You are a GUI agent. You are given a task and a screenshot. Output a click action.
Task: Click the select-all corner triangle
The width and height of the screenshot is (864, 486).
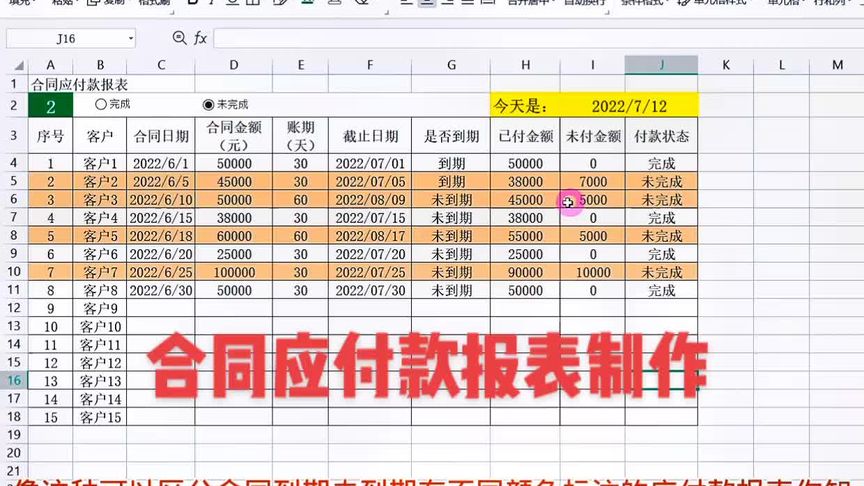pyautogui.click(x=19, y=66)
